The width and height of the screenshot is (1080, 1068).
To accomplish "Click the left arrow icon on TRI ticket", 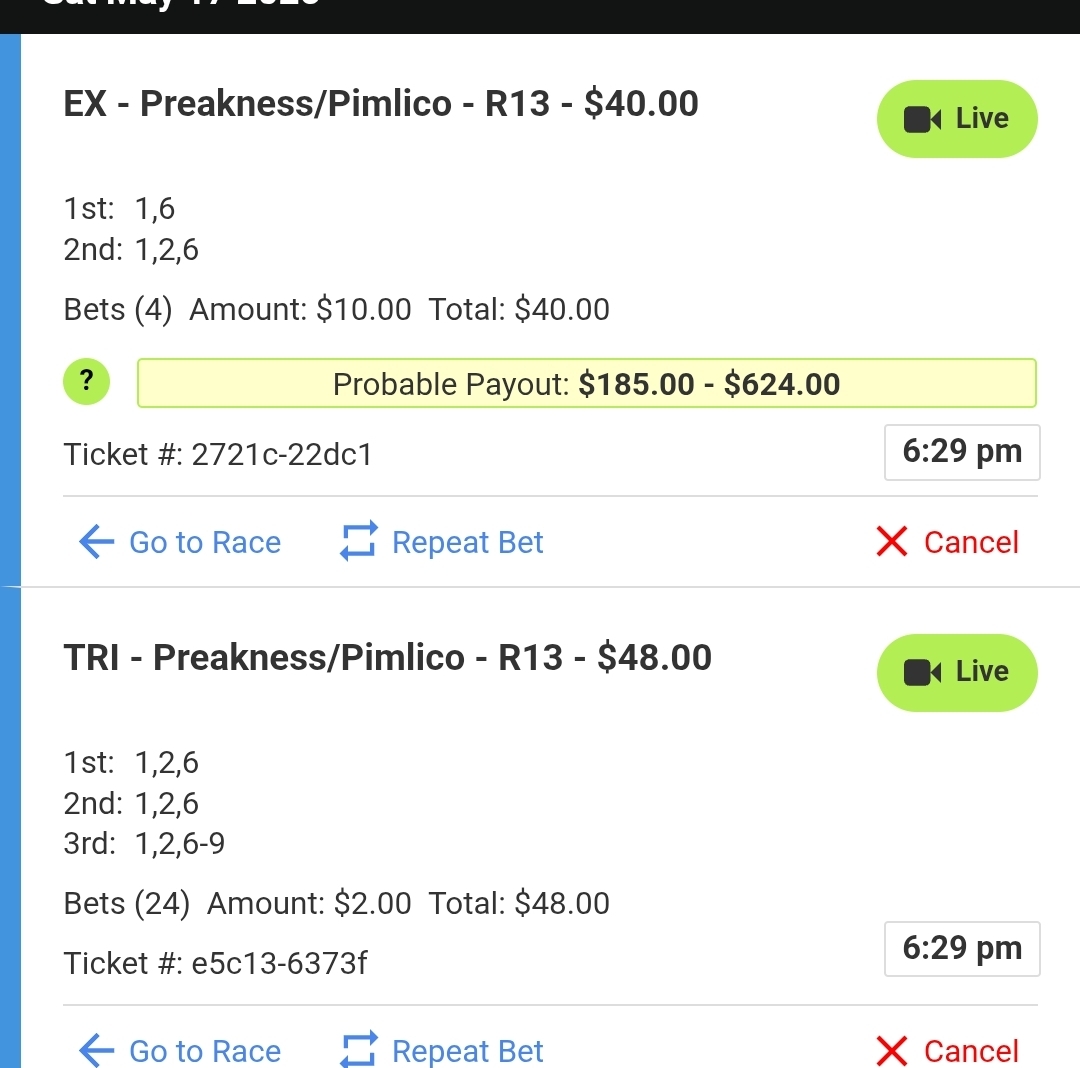I will 96,1051.
